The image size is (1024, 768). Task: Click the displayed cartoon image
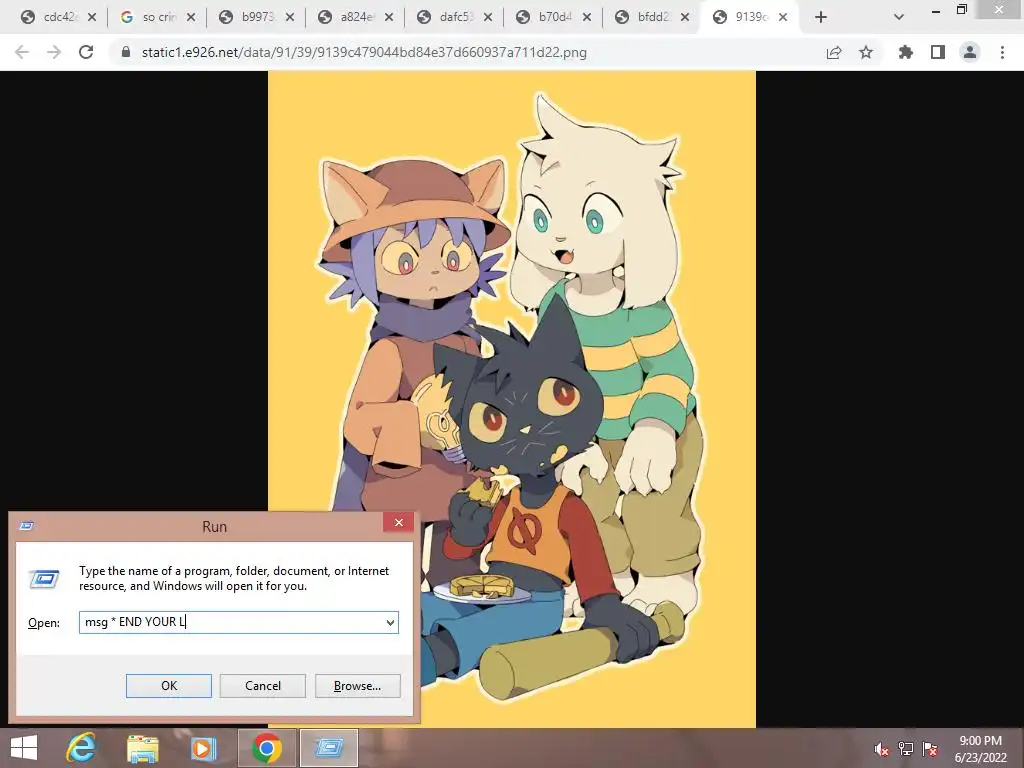click(511, 398)
